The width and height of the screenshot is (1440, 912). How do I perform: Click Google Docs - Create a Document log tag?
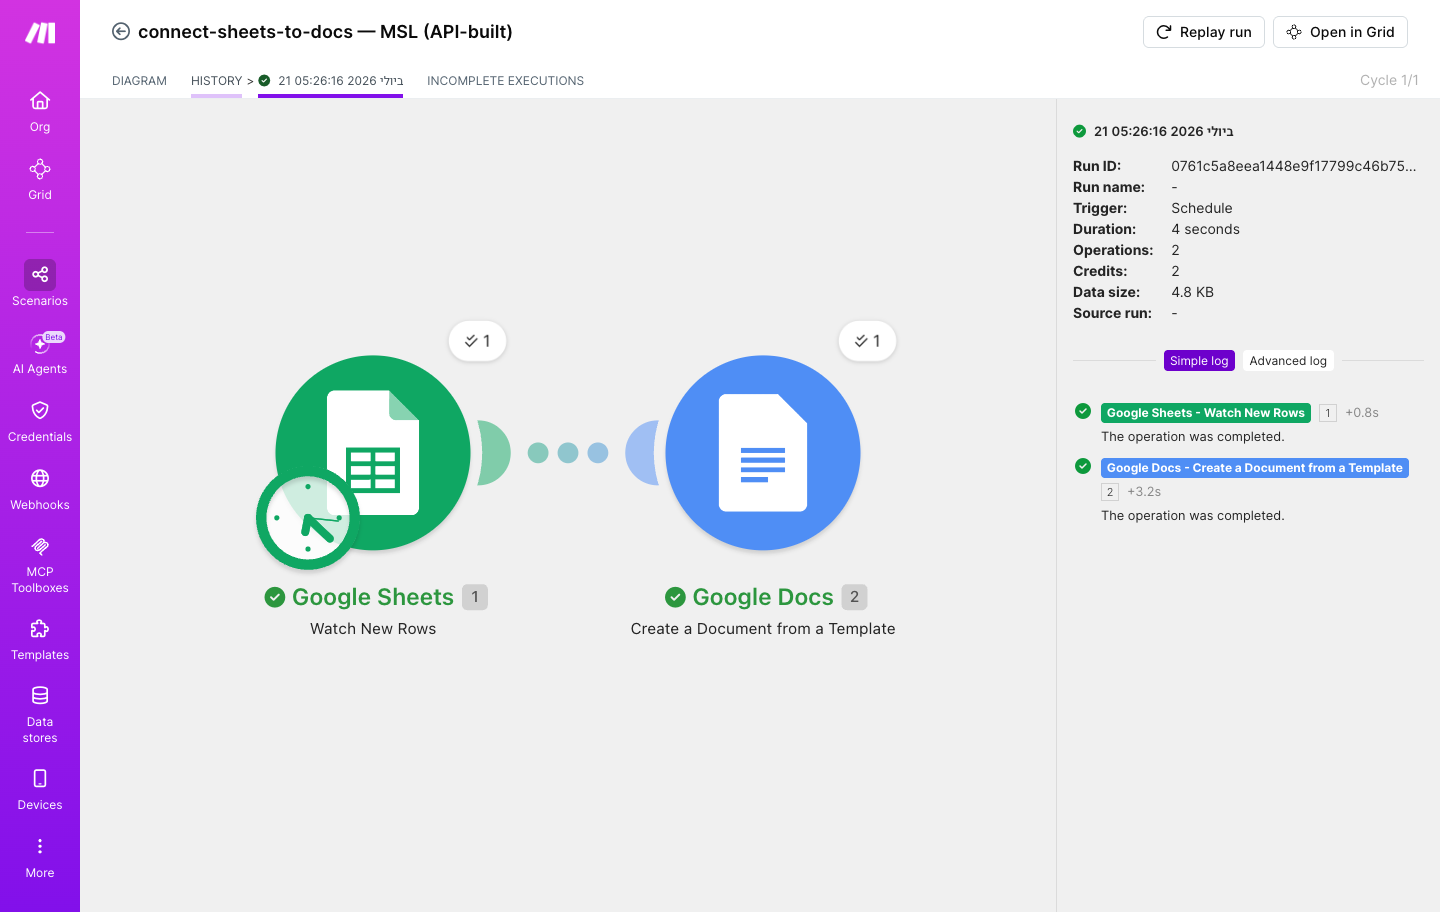pyautogui.click(x=1255, y=468)
